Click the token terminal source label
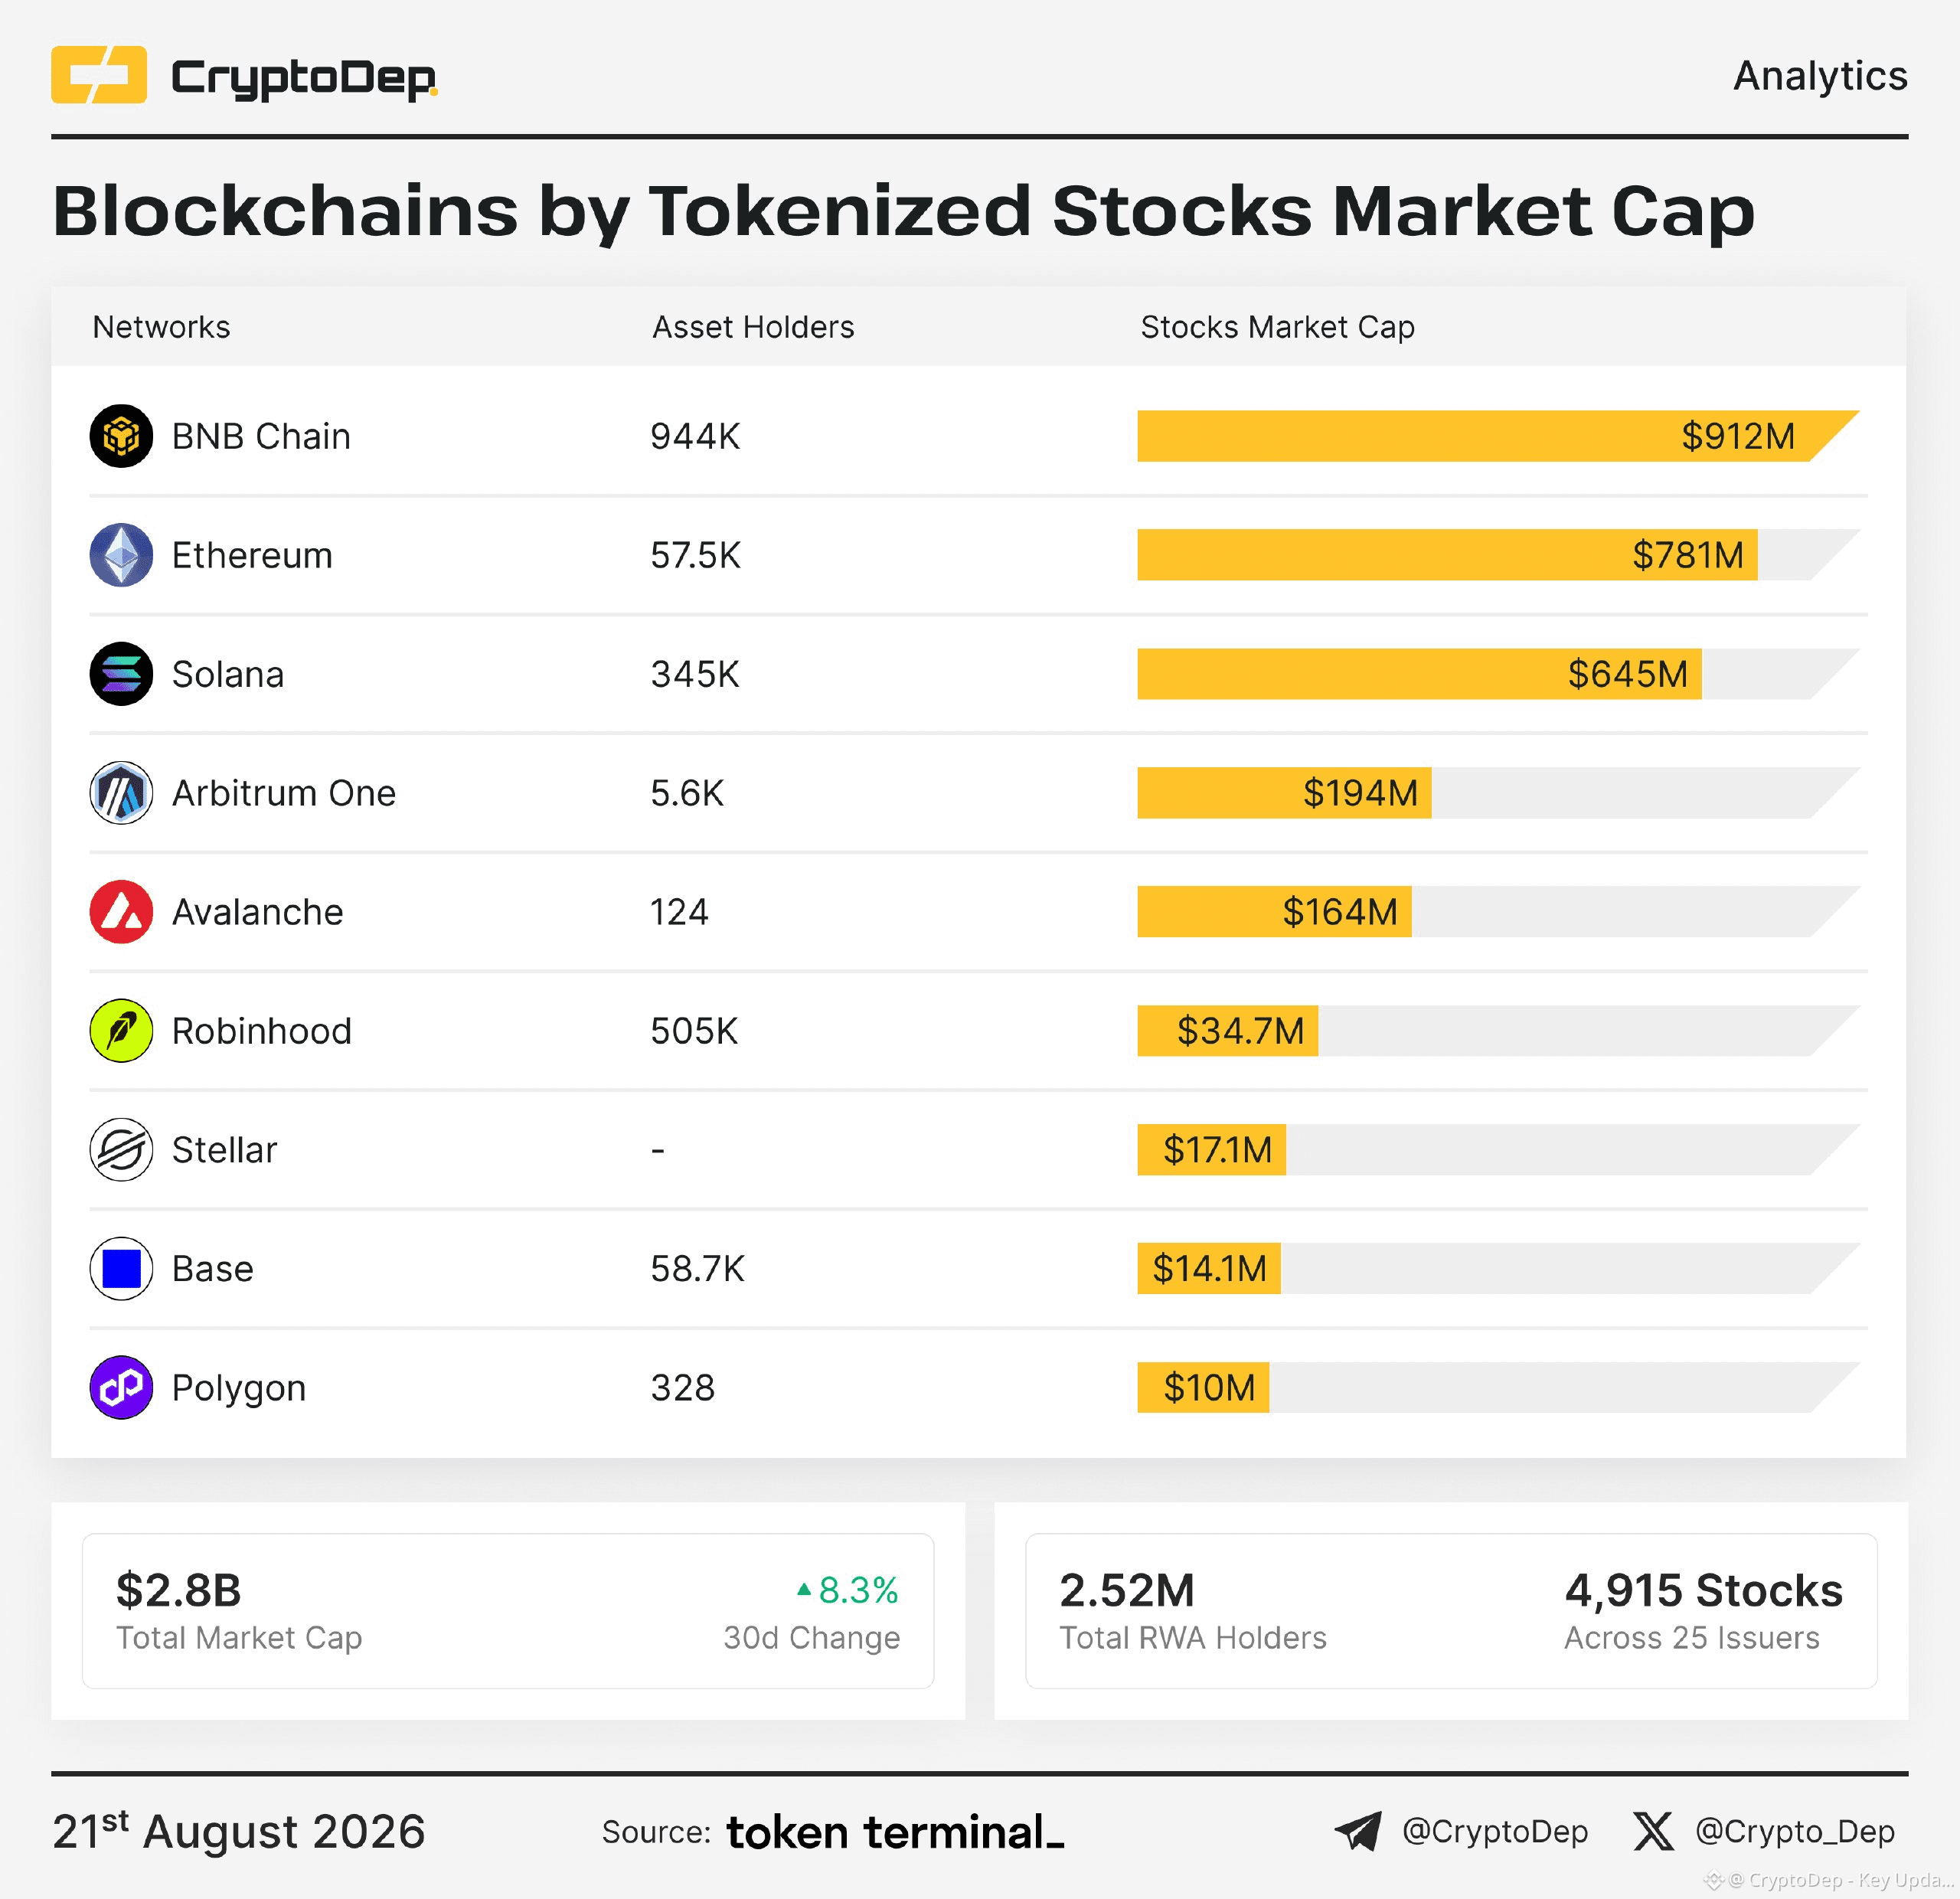Image resolution: width=1960 pixels, height=1899 pixels. point(895,1832)
